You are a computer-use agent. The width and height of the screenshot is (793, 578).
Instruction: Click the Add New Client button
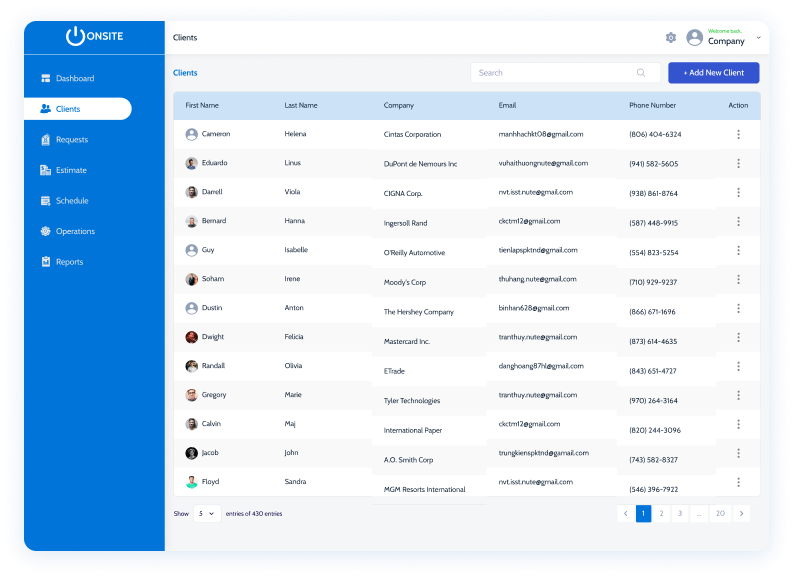713,73
